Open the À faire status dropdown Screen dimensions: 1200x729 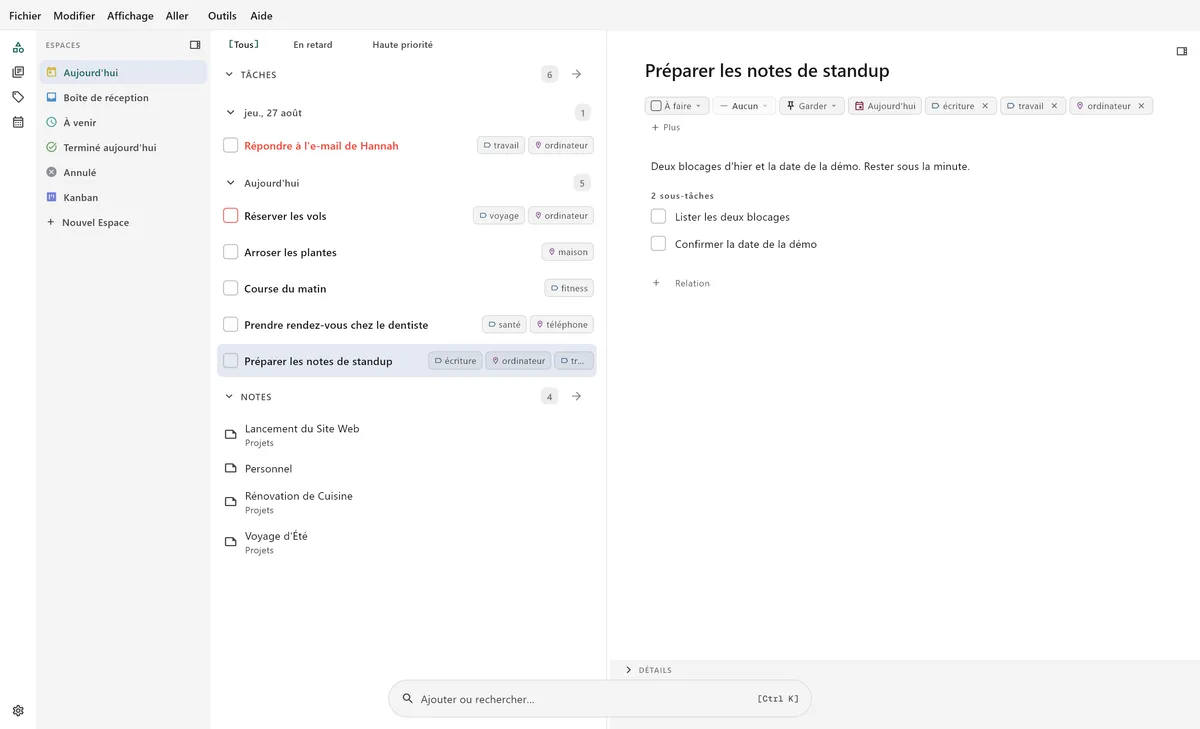pyautogui.click(x=676, y=106)
